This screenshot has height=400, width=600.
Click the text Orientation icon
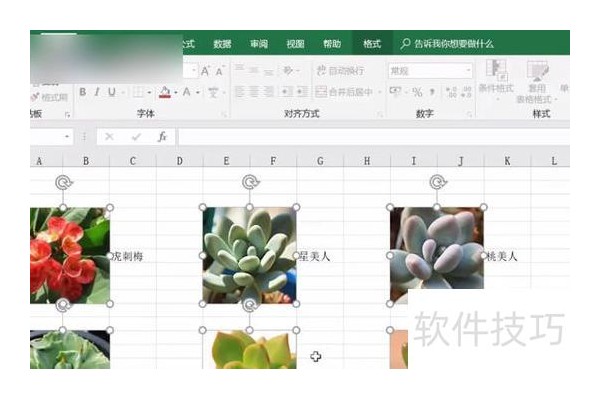click(x=289, y=70)
